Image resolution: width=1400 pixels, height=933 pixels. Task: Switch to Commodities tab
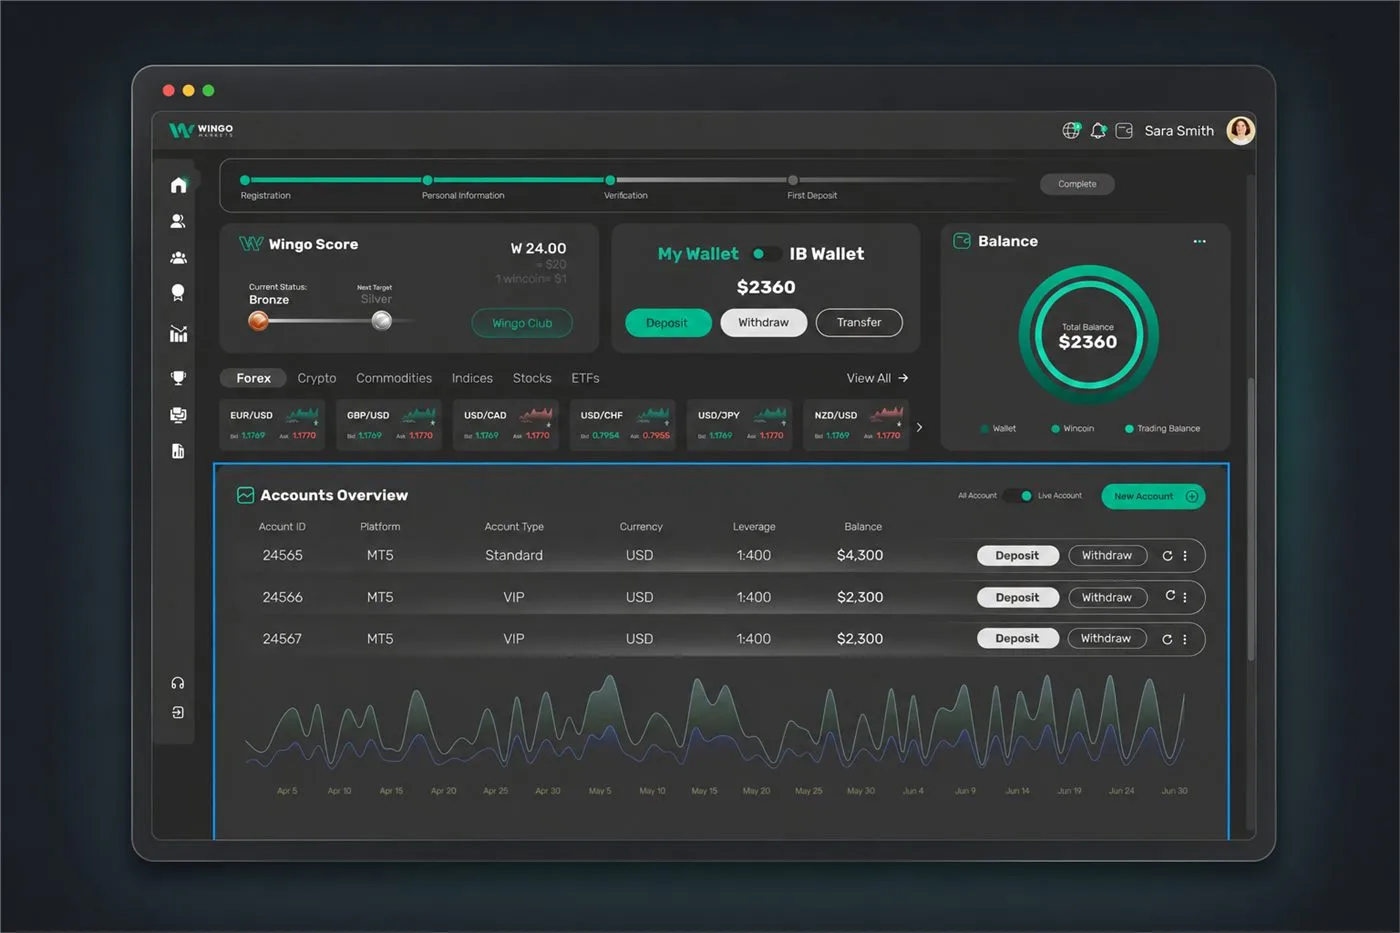(x=394, y=378)
